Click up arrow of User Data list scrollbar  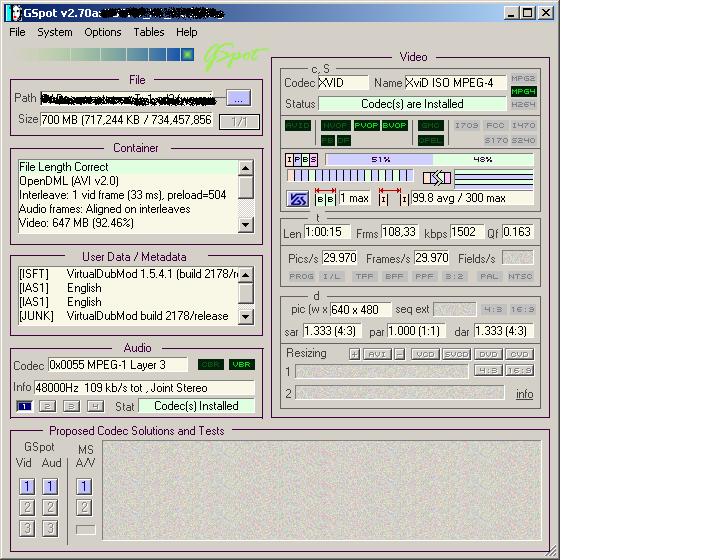pyautogui.click(x=246, y=275)
